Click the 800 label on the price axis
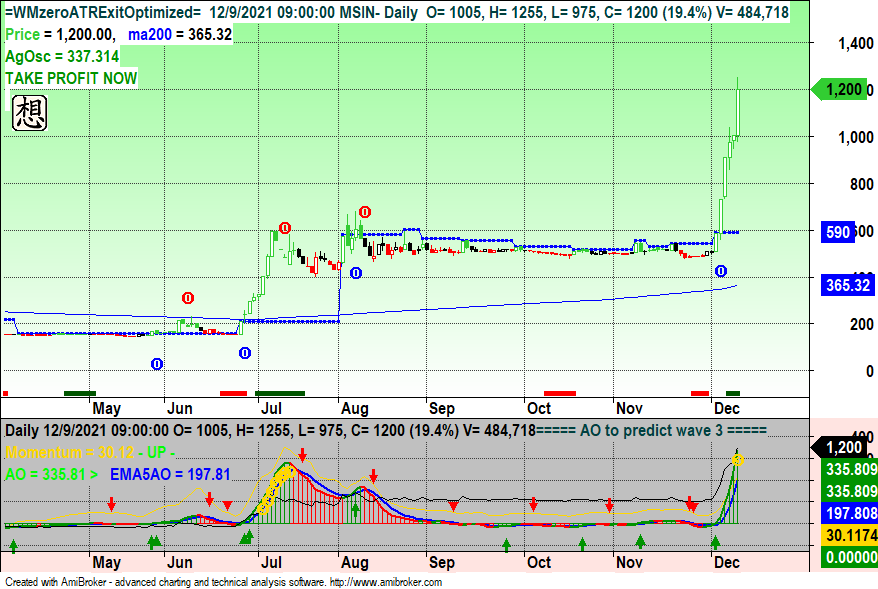The image size is (878, 589). [862, 184]
